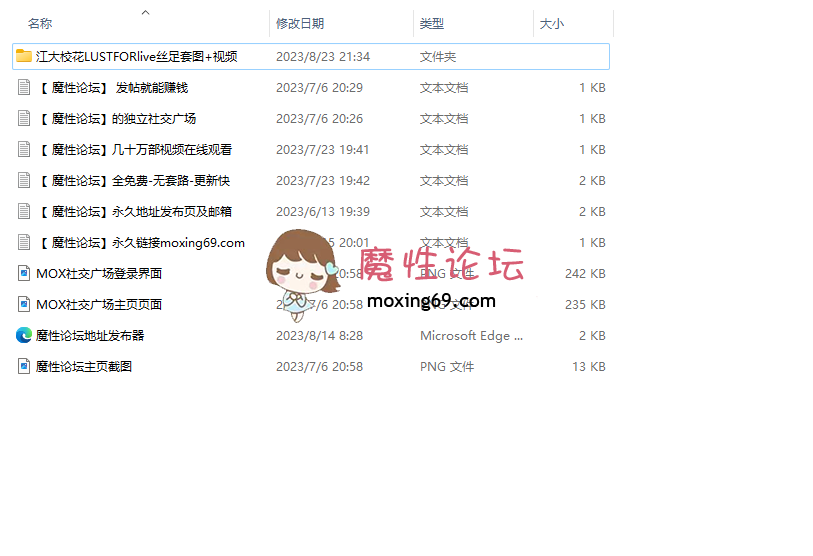The image size is (813, 556).
Task: Click the Microsoft Edge ... type cell
Action: click(x=471, y=336)
